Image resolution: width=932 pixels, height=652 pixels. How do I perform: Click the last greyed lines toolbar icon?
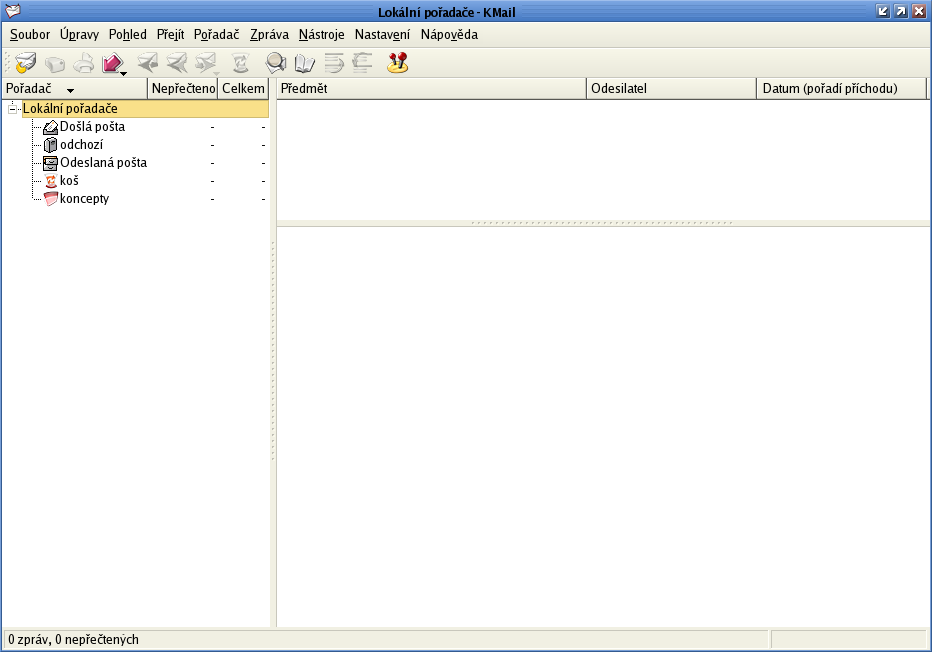coord(363,62)
